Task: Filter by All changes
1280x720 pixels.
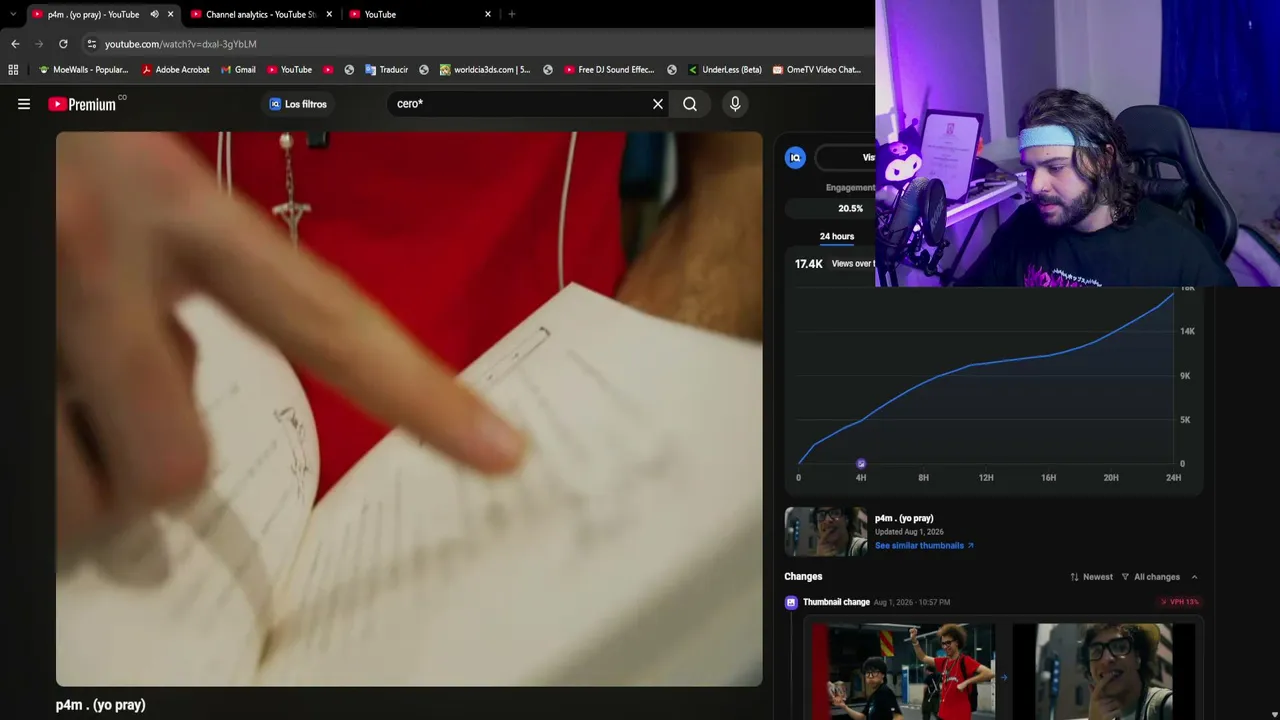Action: coord(1150,577)
